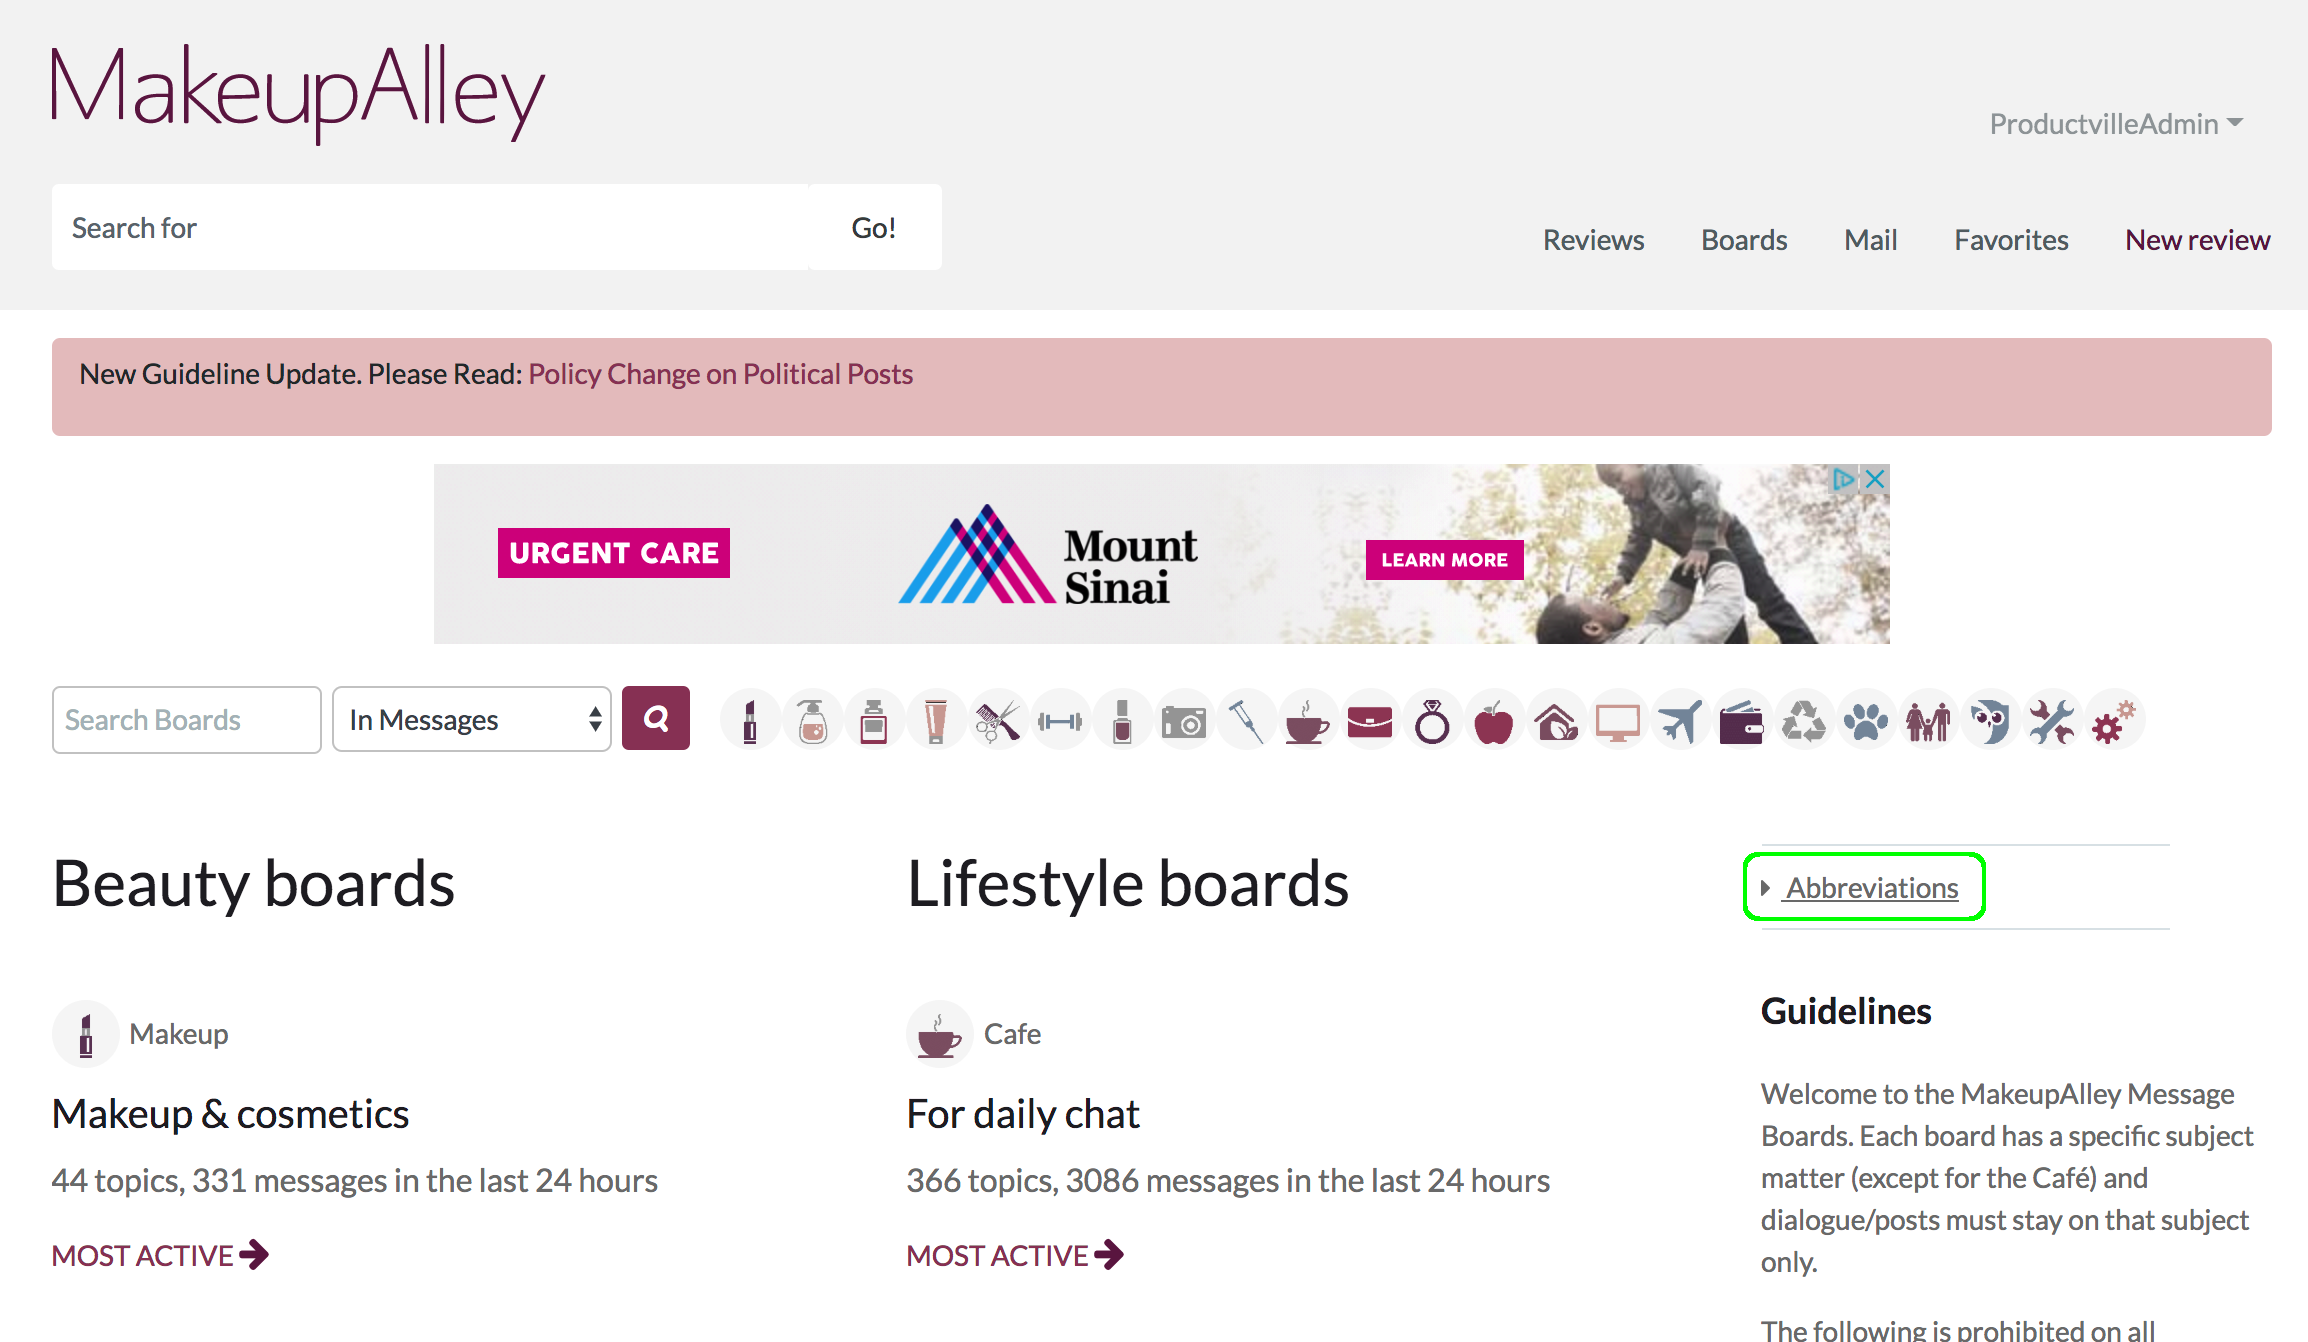
Task: Click the diamond ring board icon
Action: (x=1432, y=721)
